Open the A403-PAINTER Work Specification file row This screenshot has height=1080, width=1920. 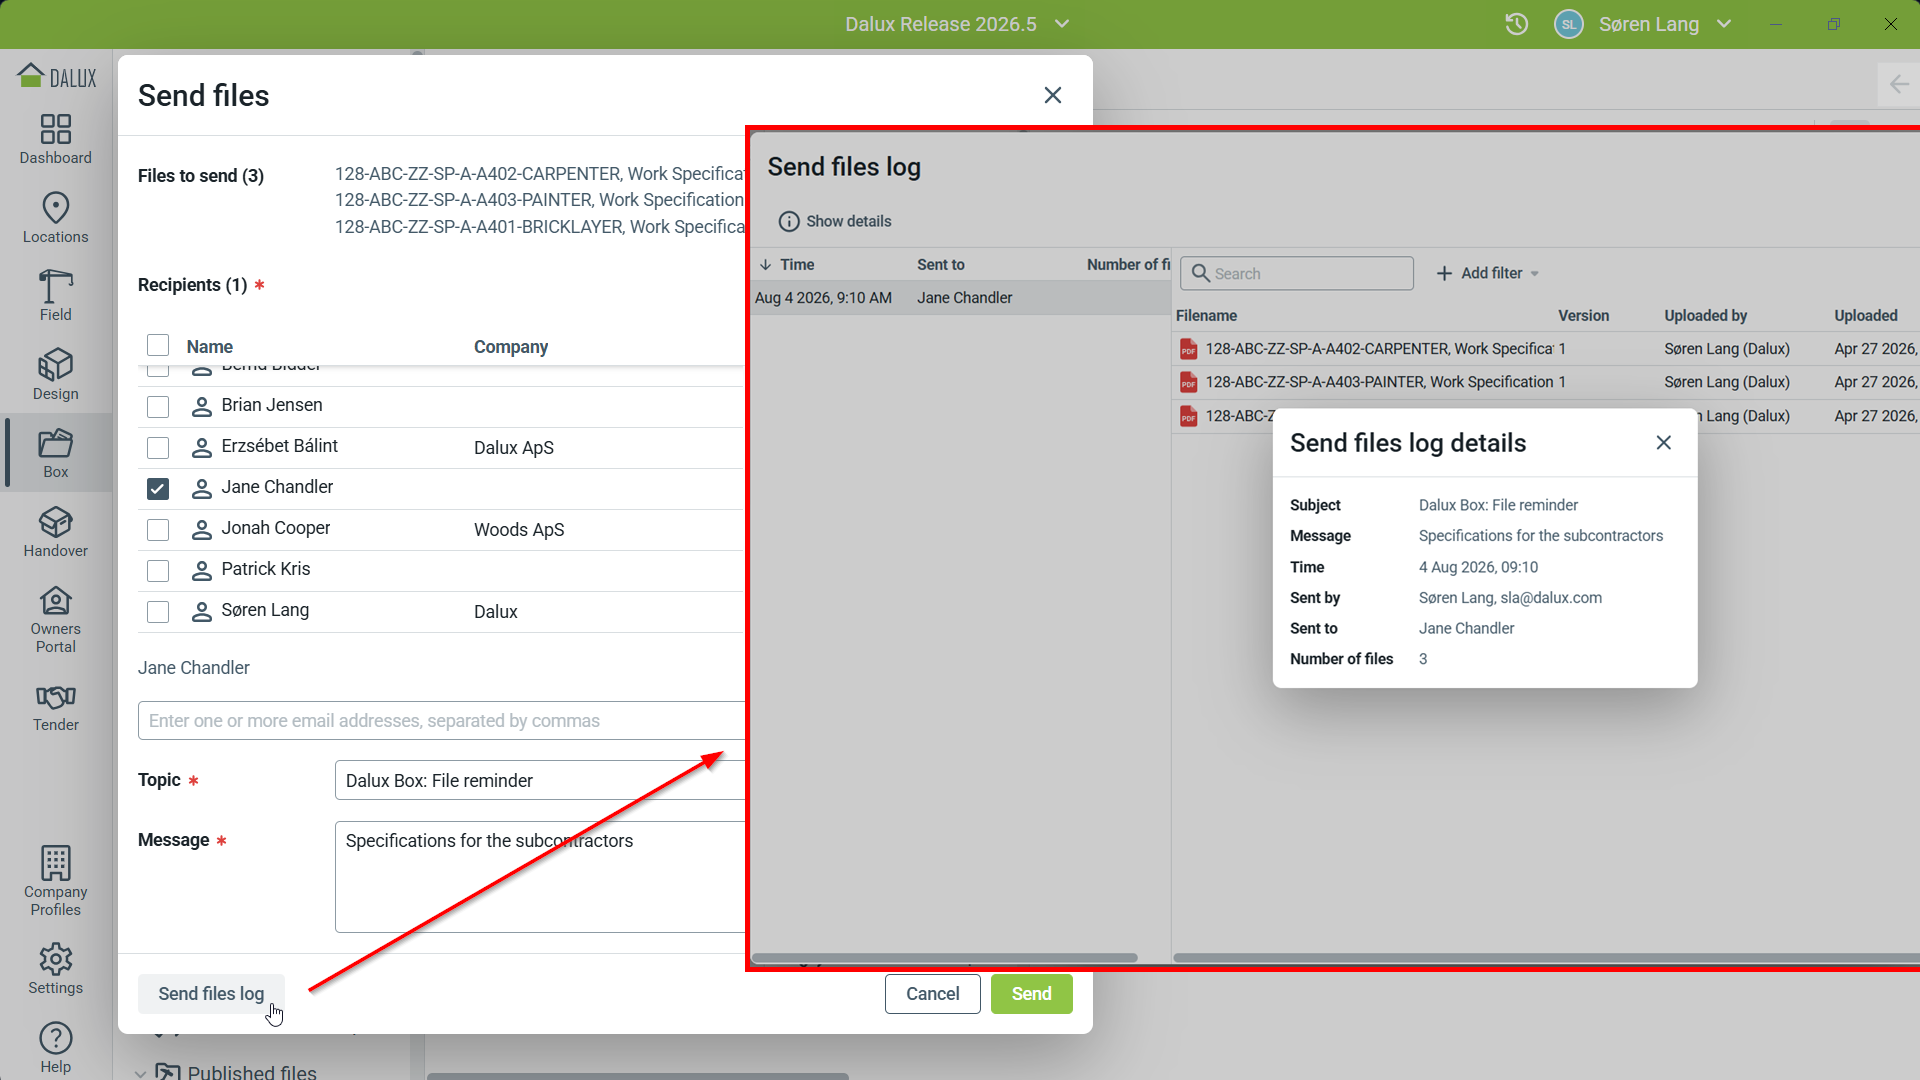coord(1546,382)
